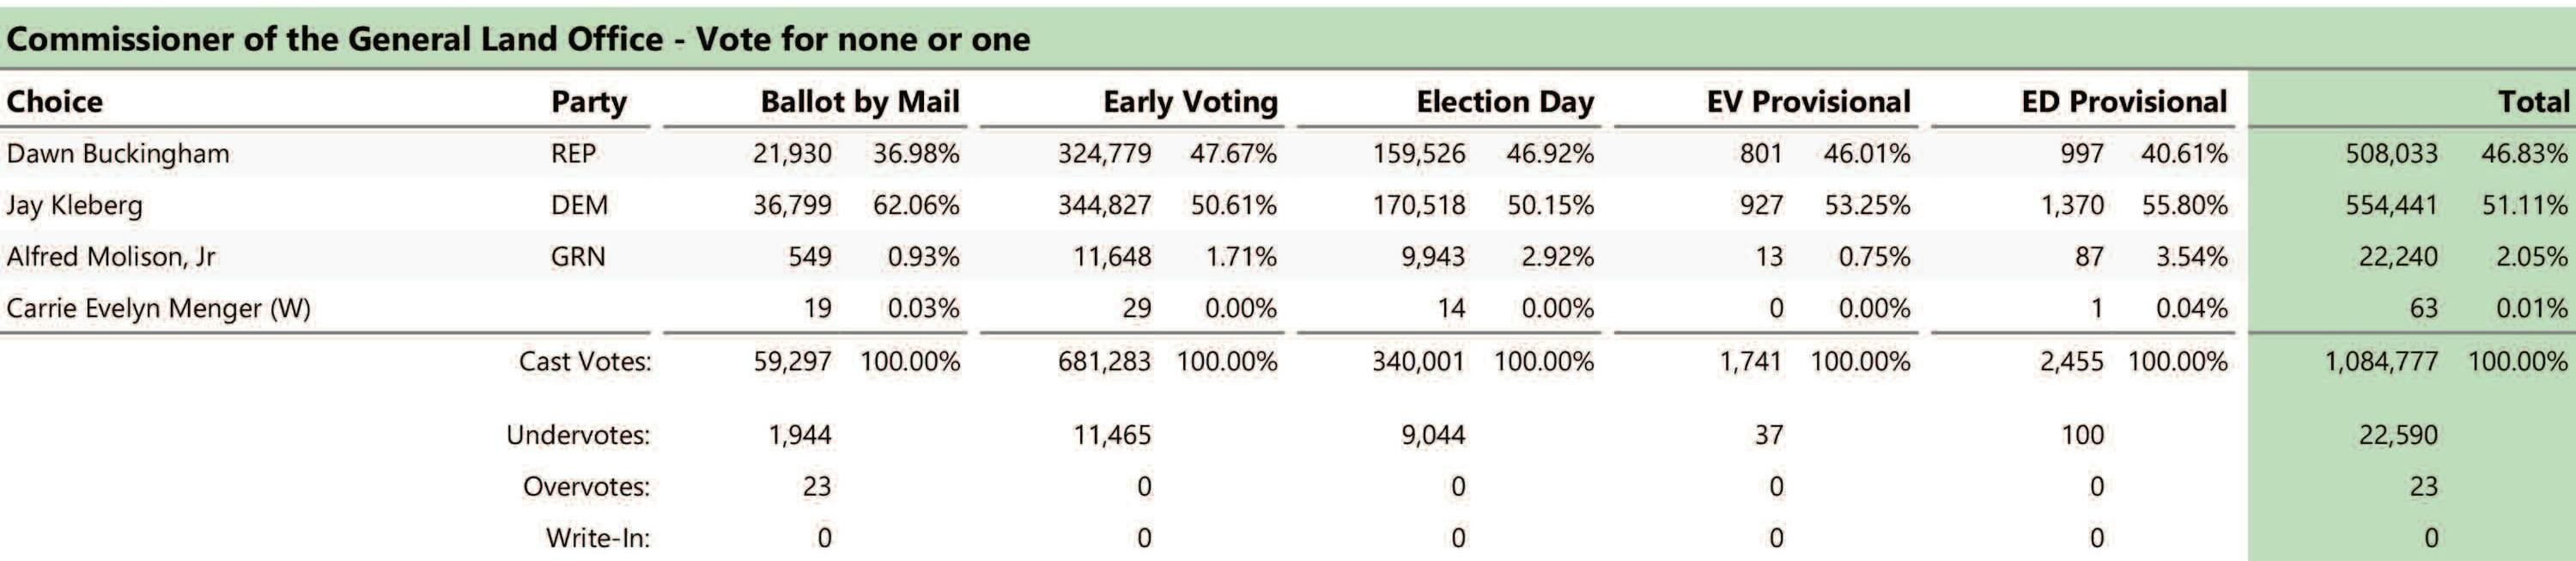Click the EV Provisional column header
Image resolution: width=2576 pixels, height=561 pixels.
pyautogui.click(x=1808, y=102)
